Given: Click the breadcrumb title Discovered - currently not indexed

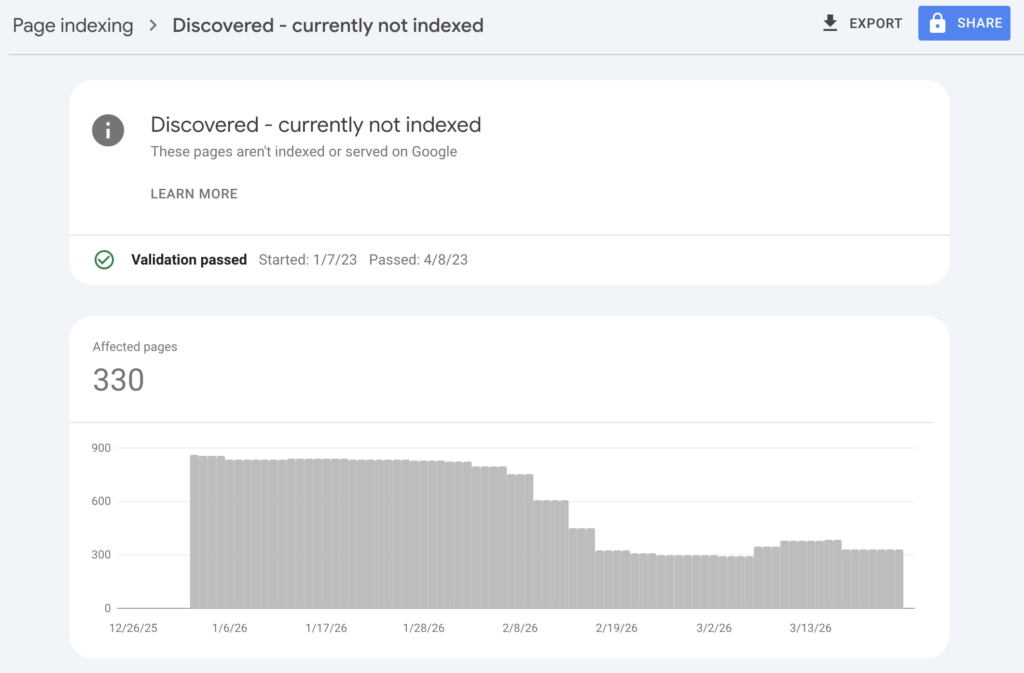Looking at the screenshot, I should point(328,25).
